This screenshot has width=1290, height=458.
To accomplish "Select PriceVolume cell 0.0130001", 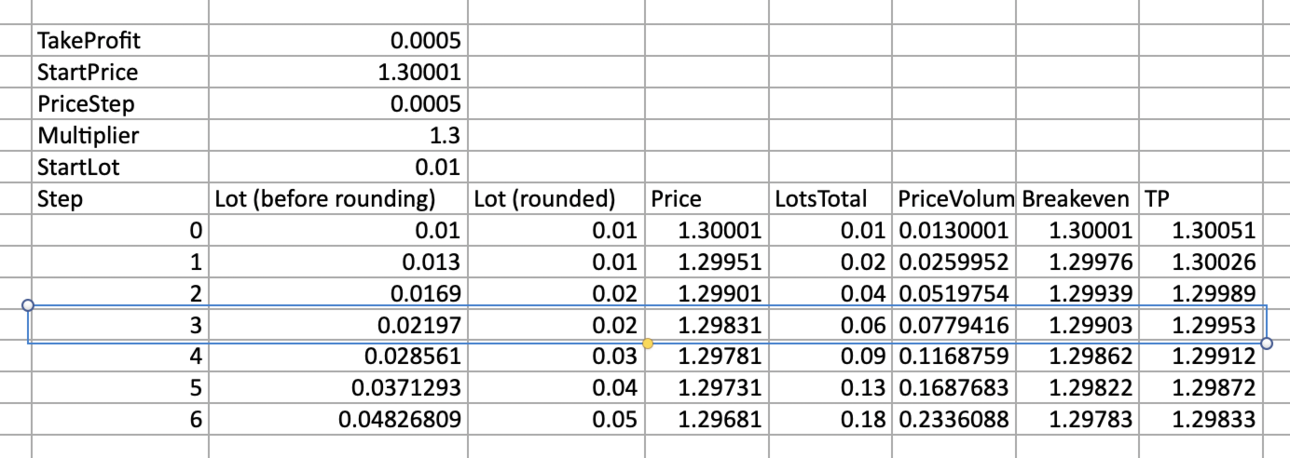I will 956,232.
